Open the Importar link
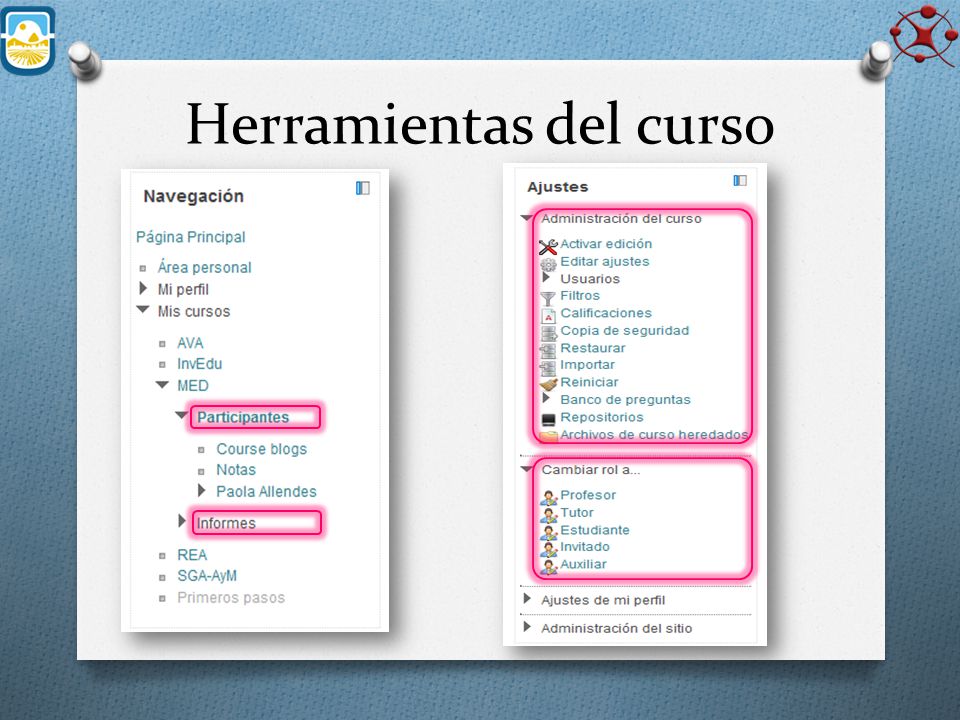 click(587, 365)
